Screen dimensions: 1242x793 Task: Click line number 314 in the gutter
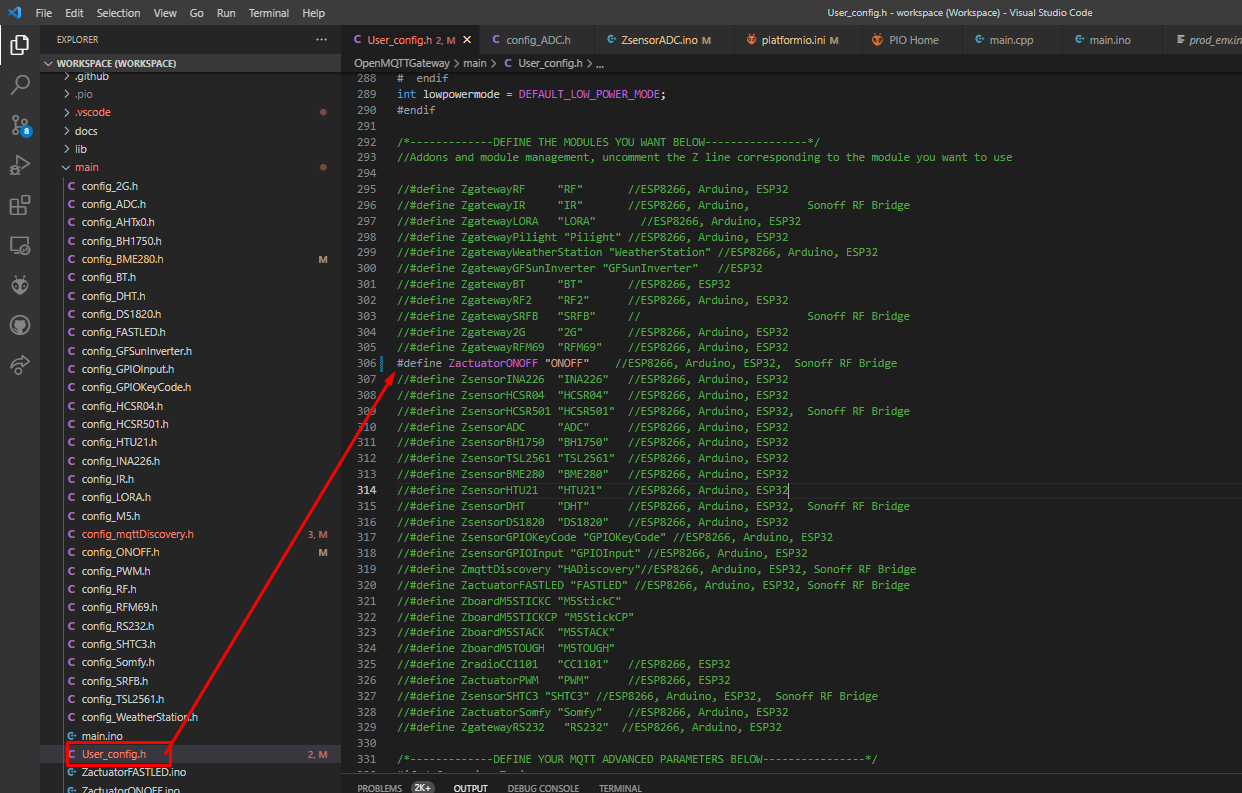pos(366,490)
